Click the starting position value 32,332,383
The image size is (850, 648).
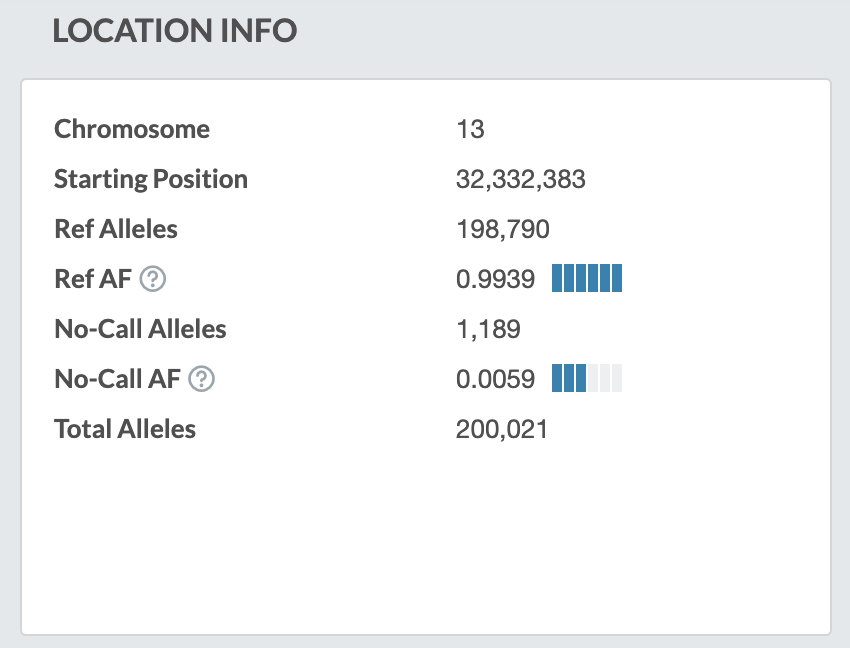tap(520, 180)
